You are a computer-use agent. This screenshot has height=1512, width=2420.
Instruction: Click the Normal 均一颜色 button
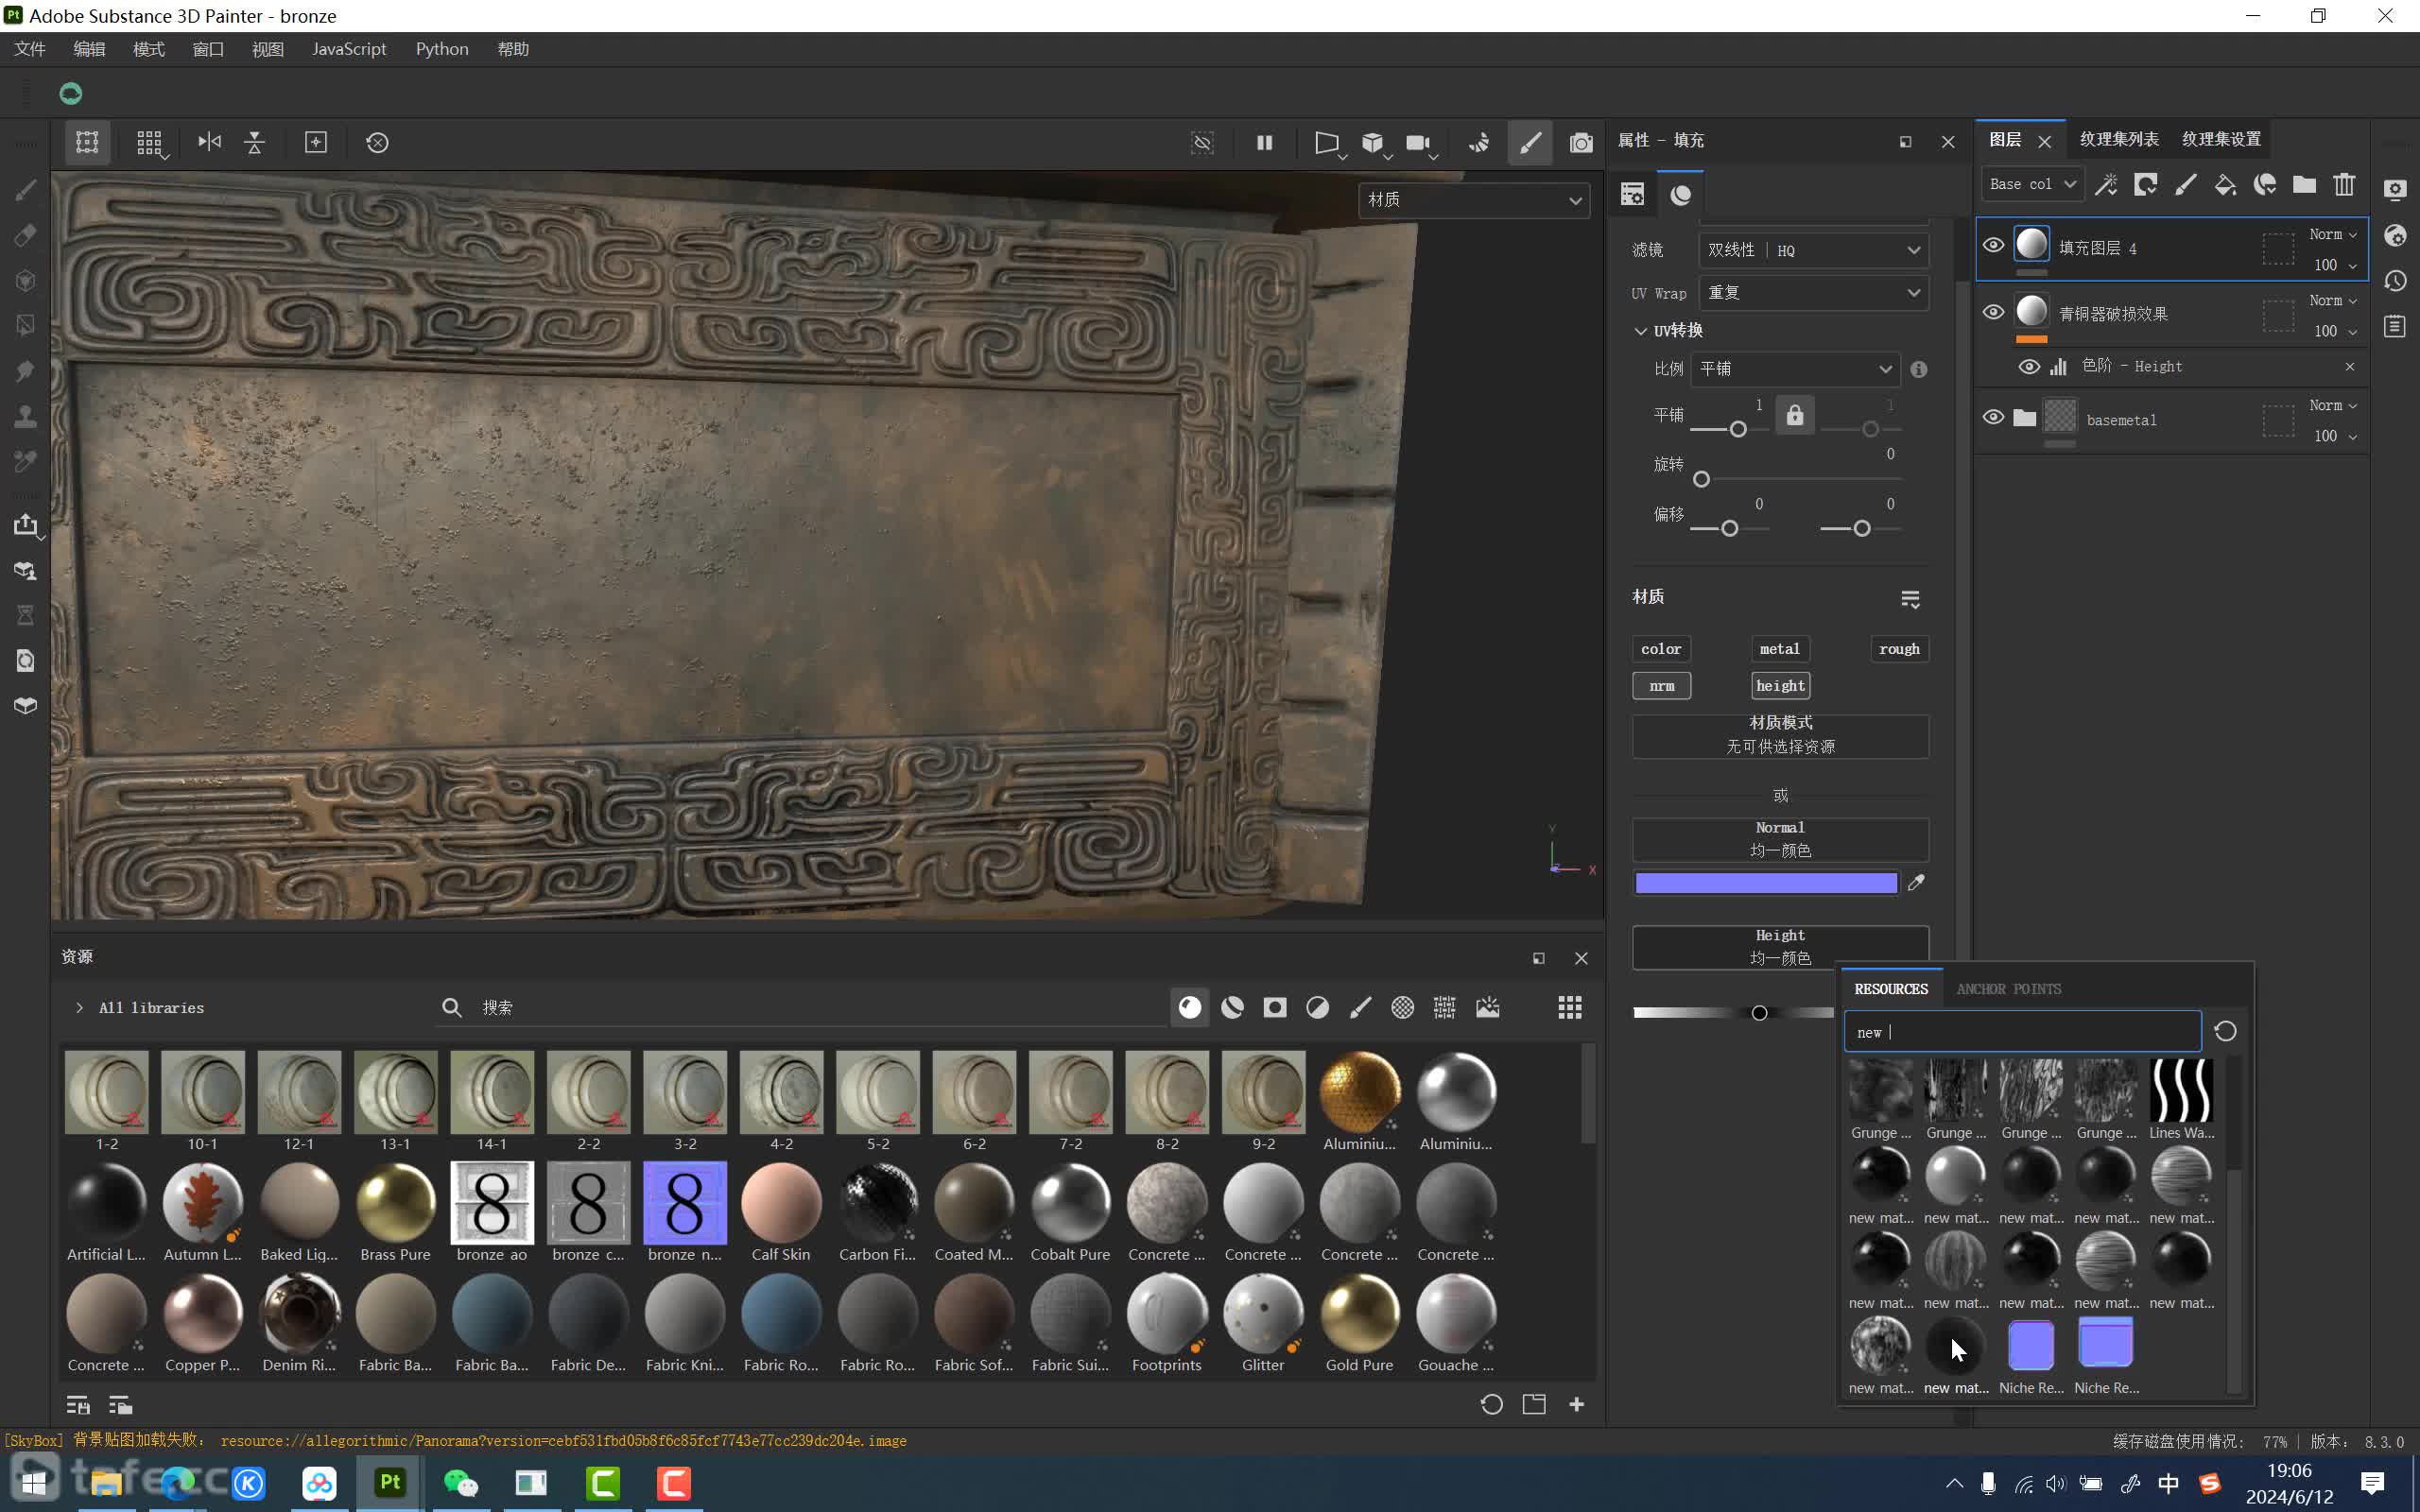point(1780,839)
